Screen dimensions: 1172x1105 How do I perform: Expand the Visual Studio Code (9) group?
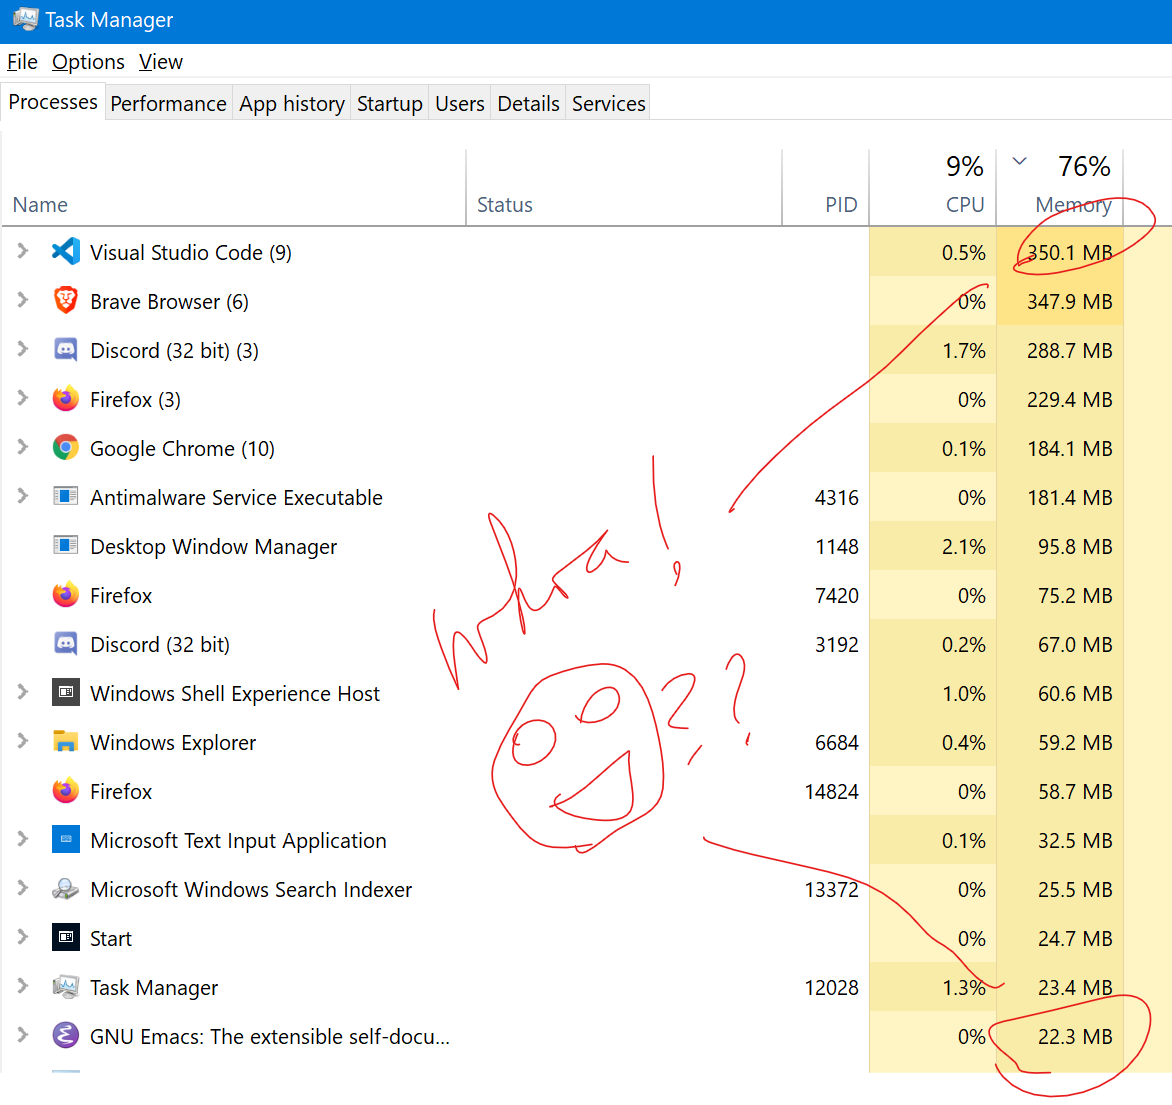click(x=22, y=251)
